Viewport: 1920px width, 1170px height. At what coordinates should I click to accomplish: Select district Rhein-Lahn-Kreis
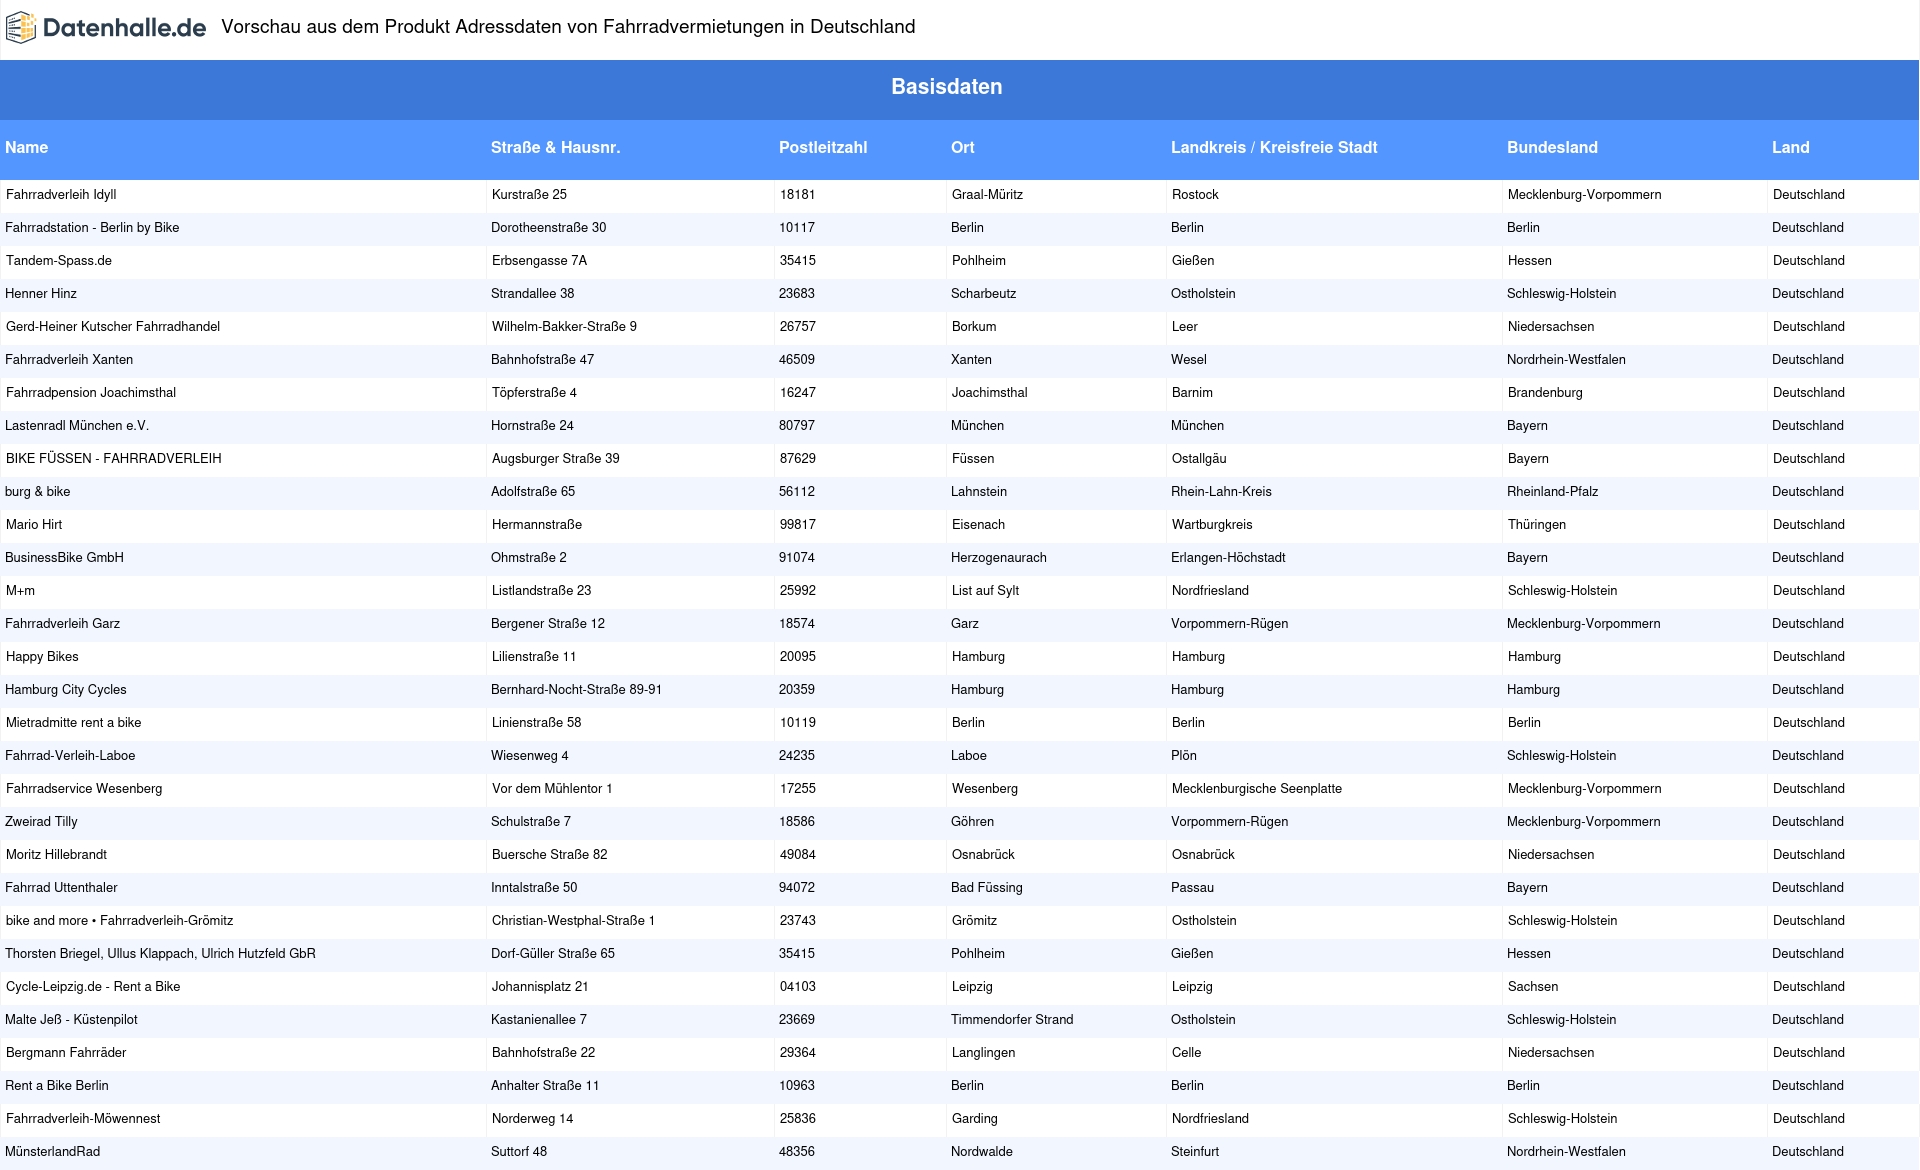tap(1221, 492)
